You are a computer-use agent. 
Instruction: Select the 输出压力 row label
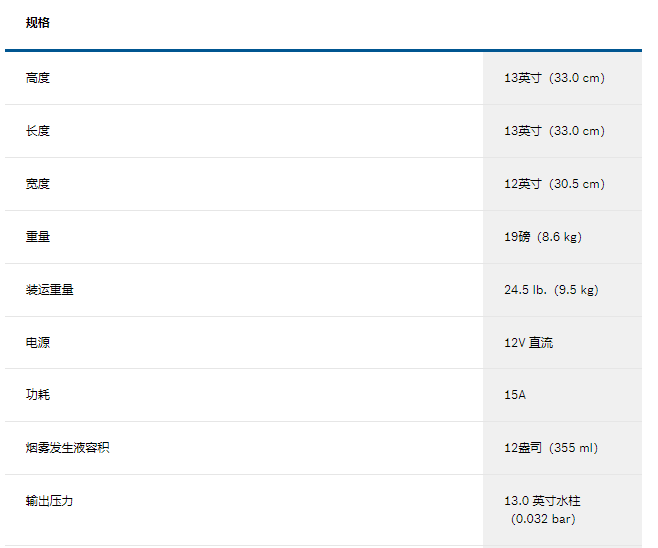click(x=50, y=501)
